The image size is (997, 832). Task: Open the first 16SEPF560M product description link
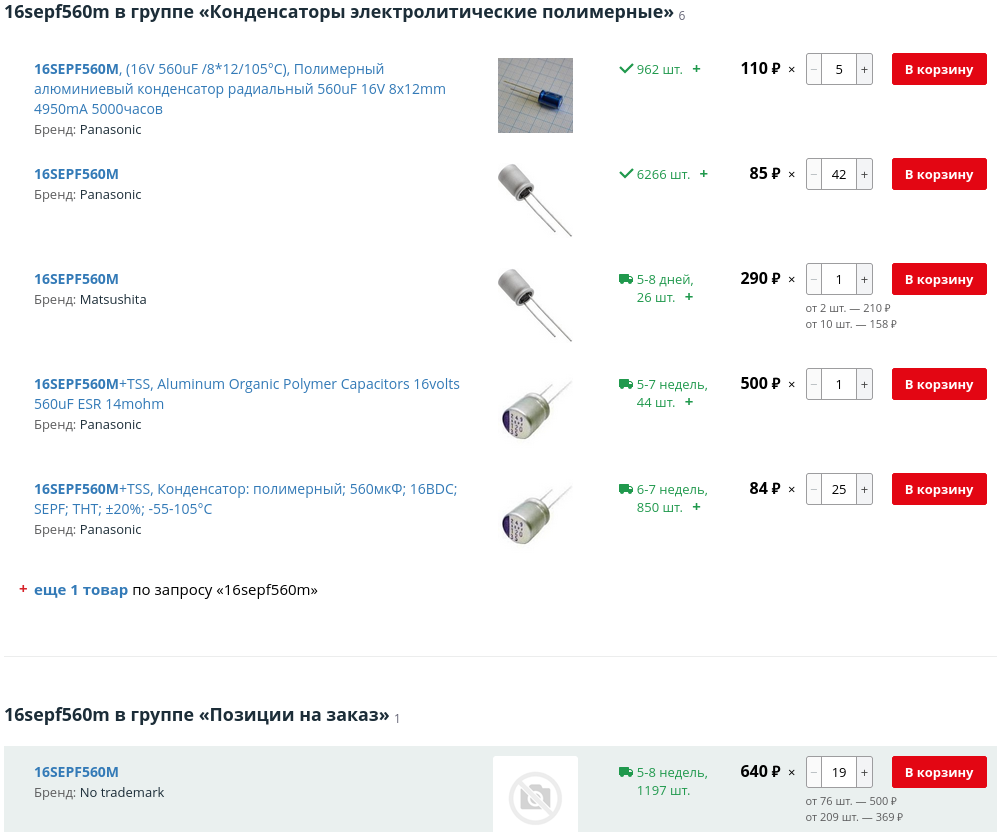pos(76,69)
